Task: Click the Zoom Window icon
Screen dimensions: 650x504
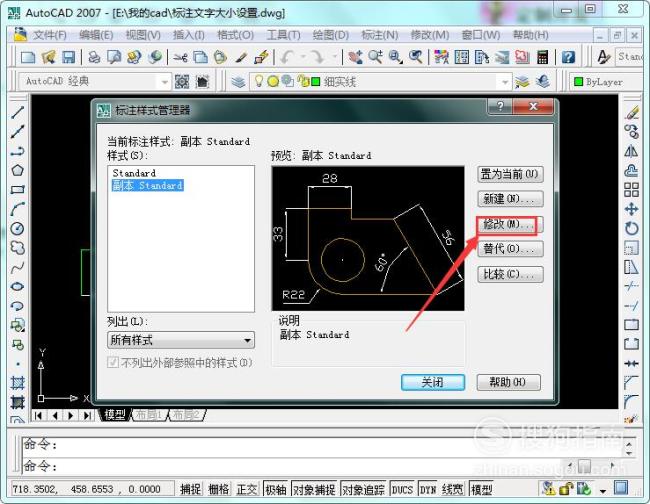Action: tap(396, 57)
